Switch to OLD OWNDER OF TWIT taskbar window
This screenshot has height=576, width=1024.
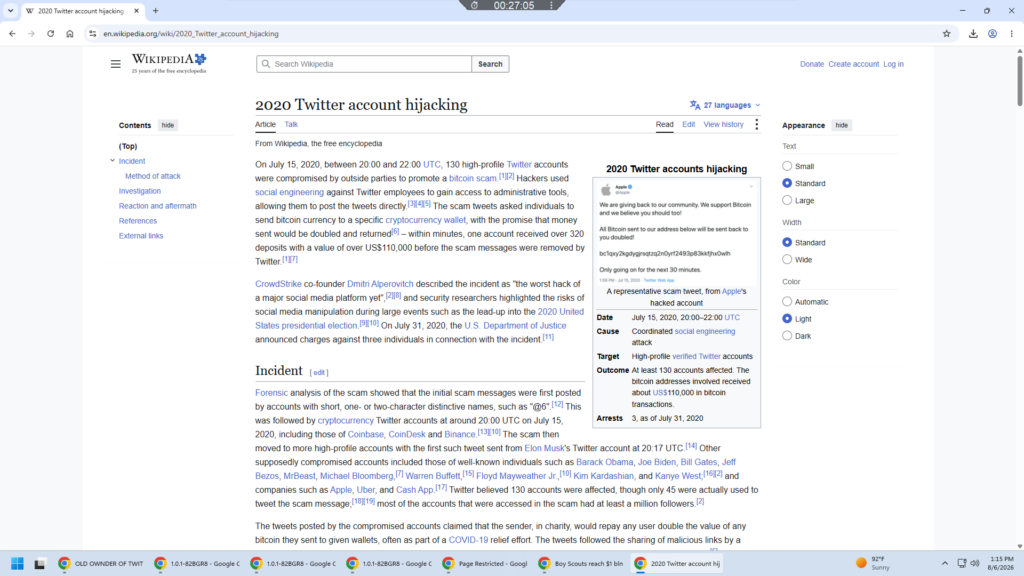point(101,564)
